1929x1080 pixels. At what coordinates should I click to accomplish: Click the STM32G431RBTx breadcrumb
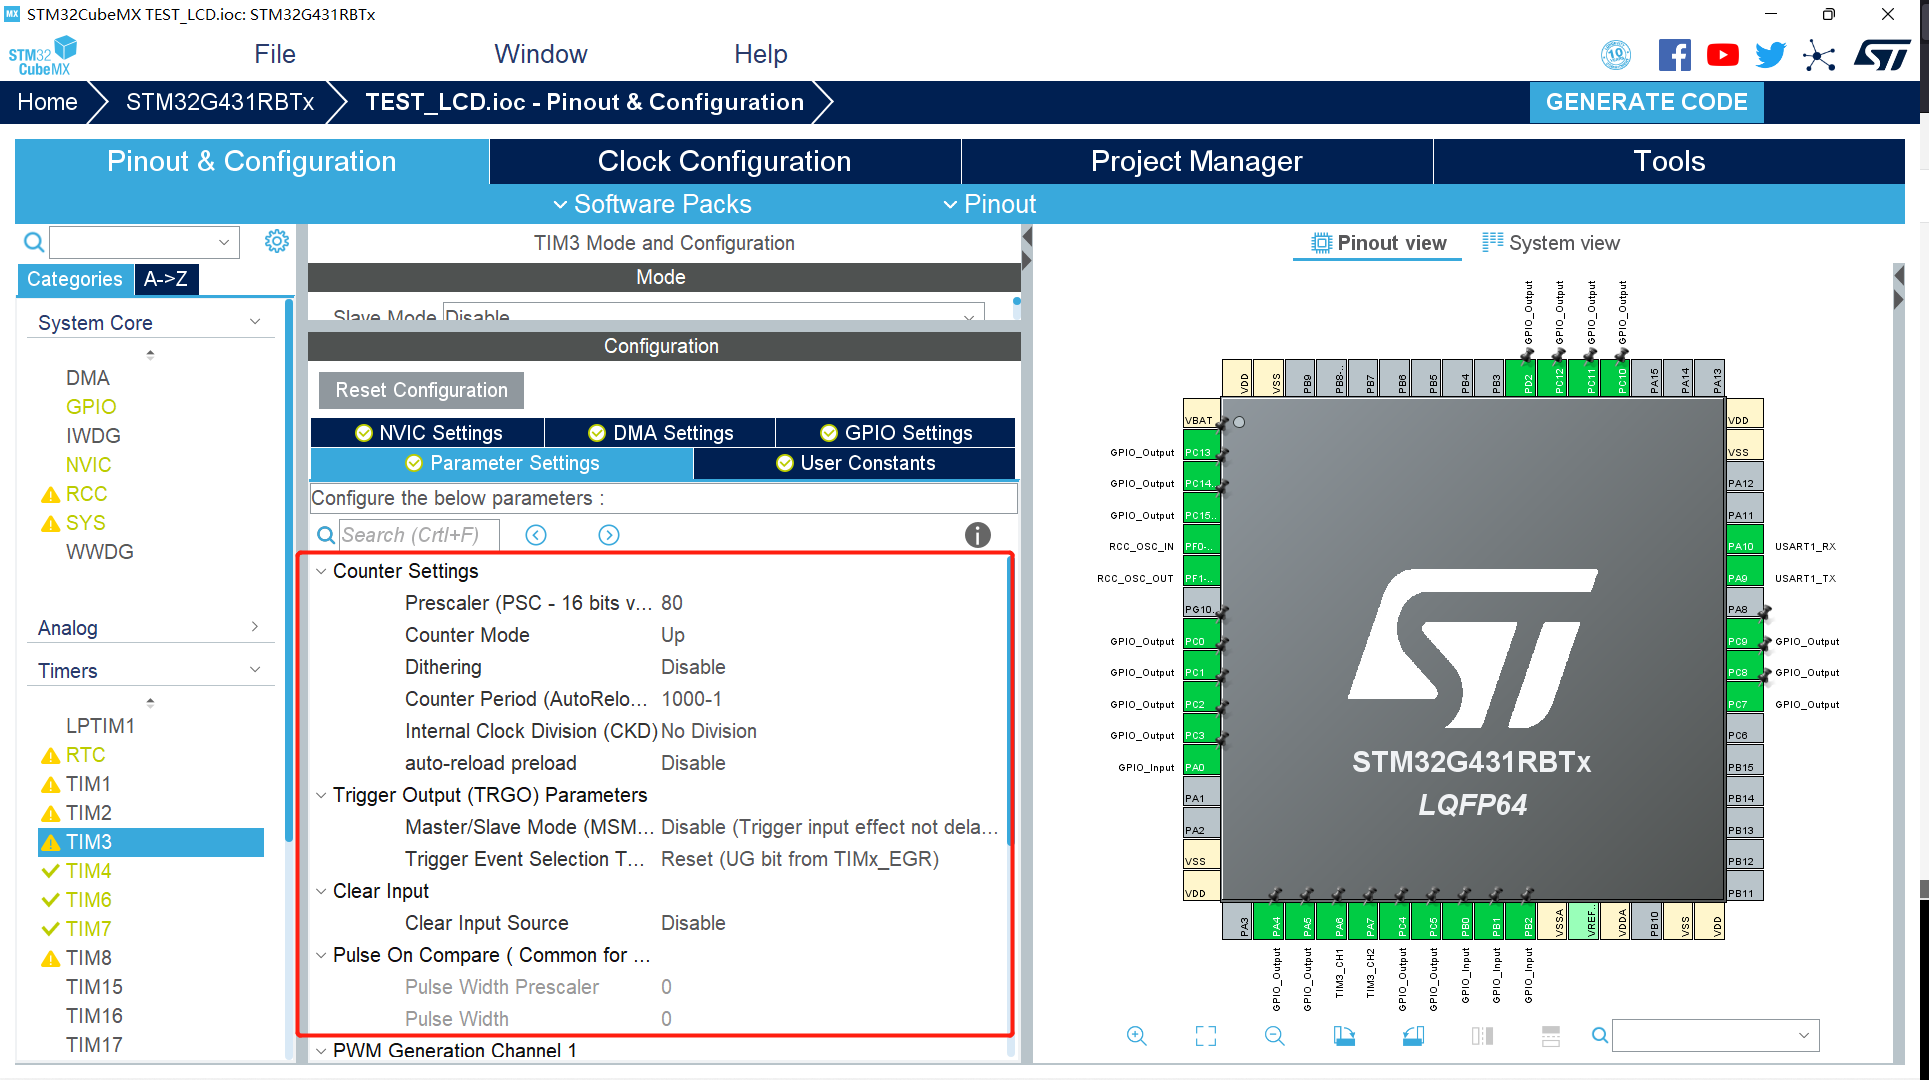pos(220,102)
